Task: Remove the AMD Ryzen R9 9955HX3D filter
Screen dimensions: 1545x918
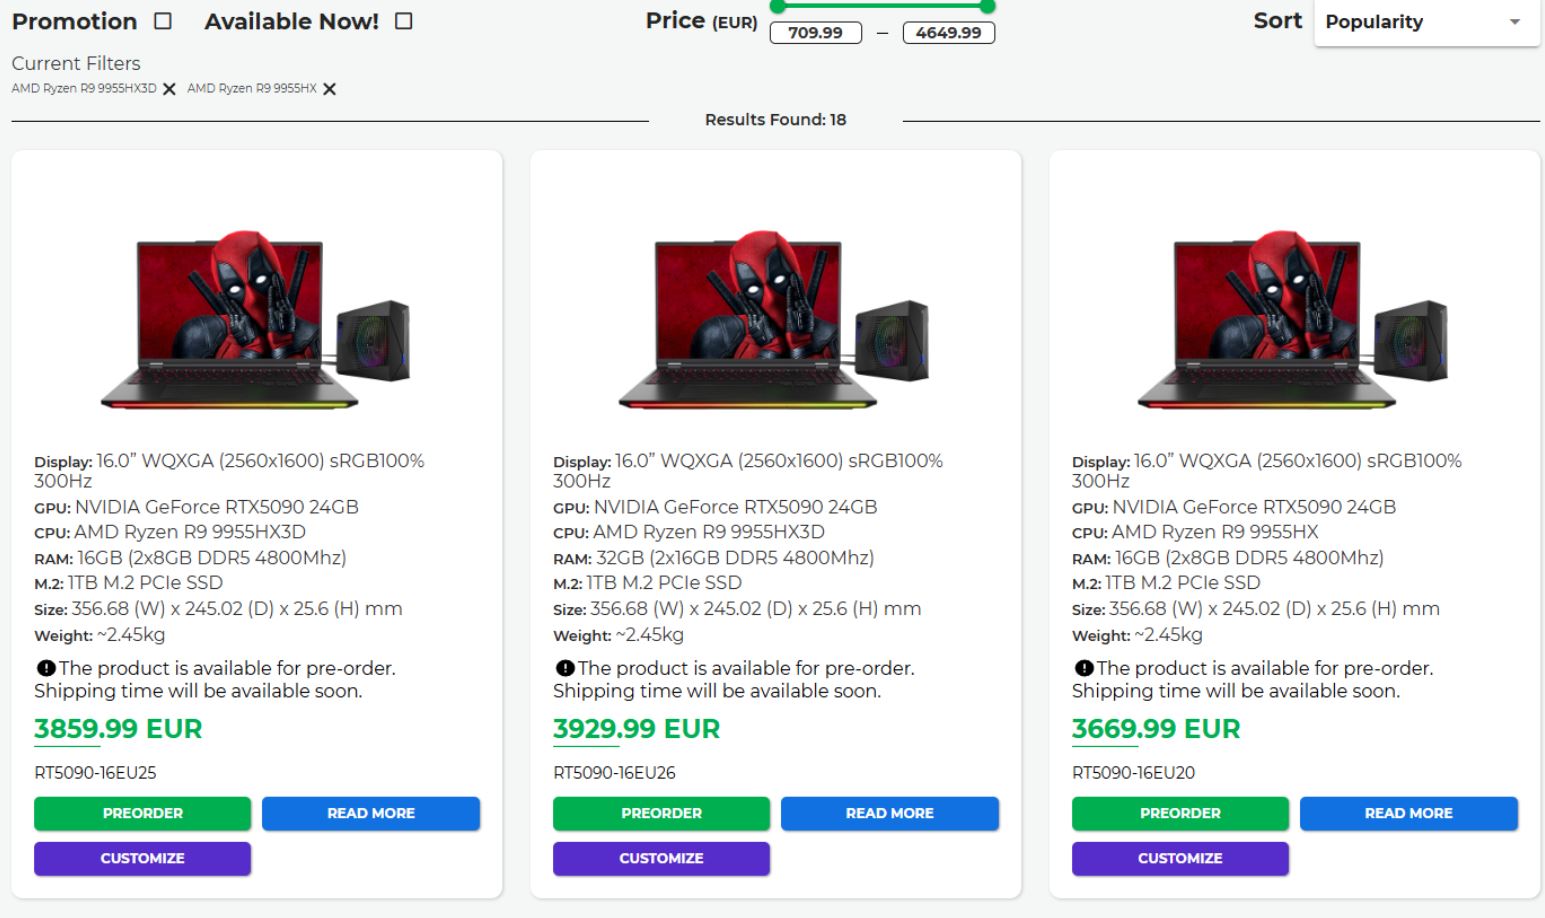Action: [x=169, y=89]
